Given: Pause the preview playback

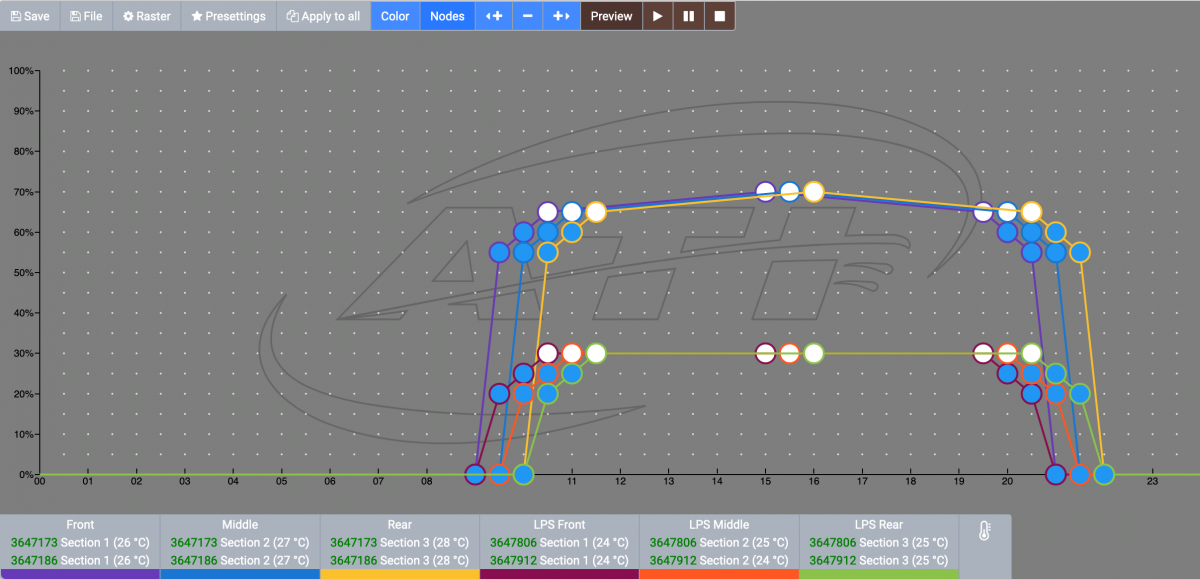Looking at the screenshot, I should (689, 16).
